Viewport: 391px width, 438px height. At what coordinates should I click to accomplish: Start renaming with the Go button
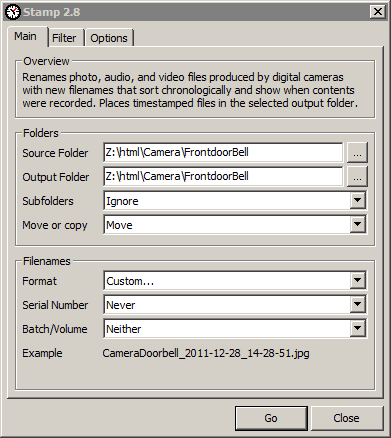click(271, 418)
